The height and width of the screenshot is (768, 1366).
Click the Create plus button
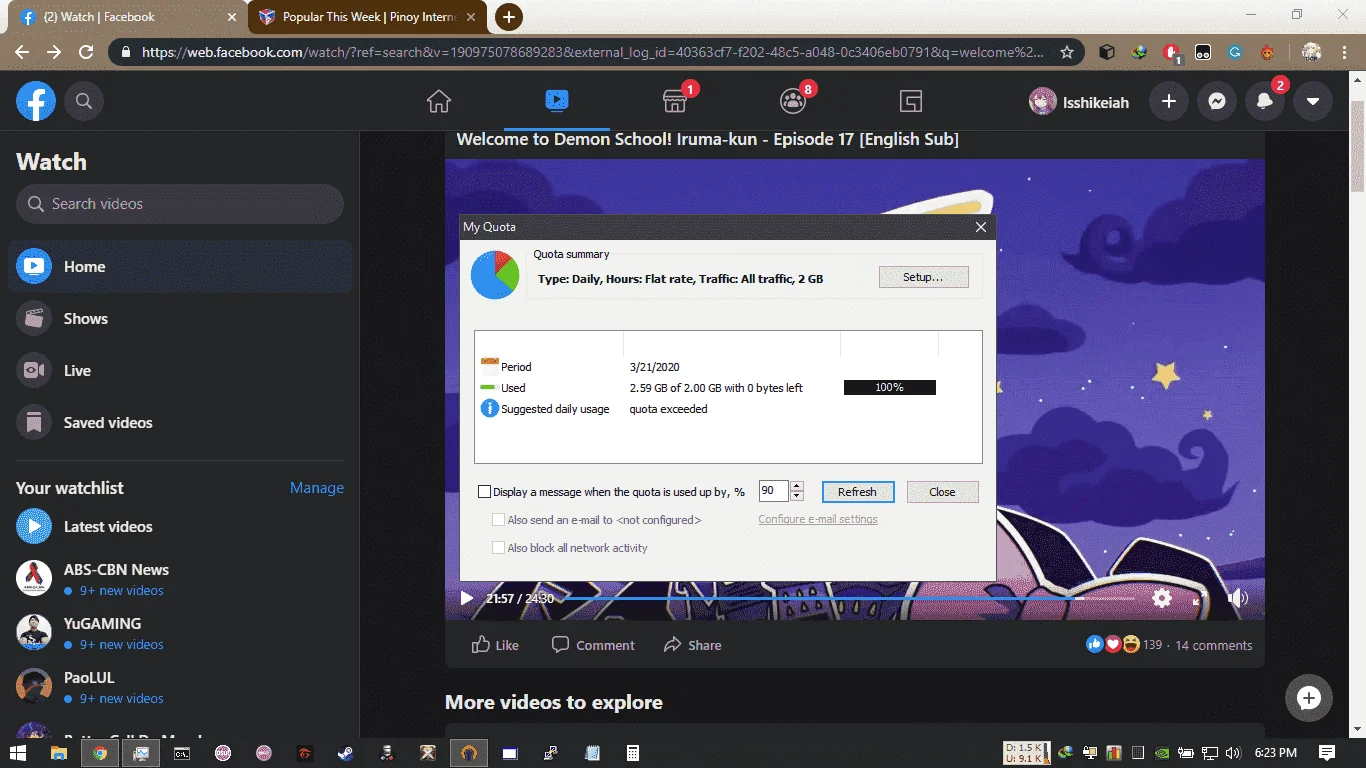[x=1168, y=101]
